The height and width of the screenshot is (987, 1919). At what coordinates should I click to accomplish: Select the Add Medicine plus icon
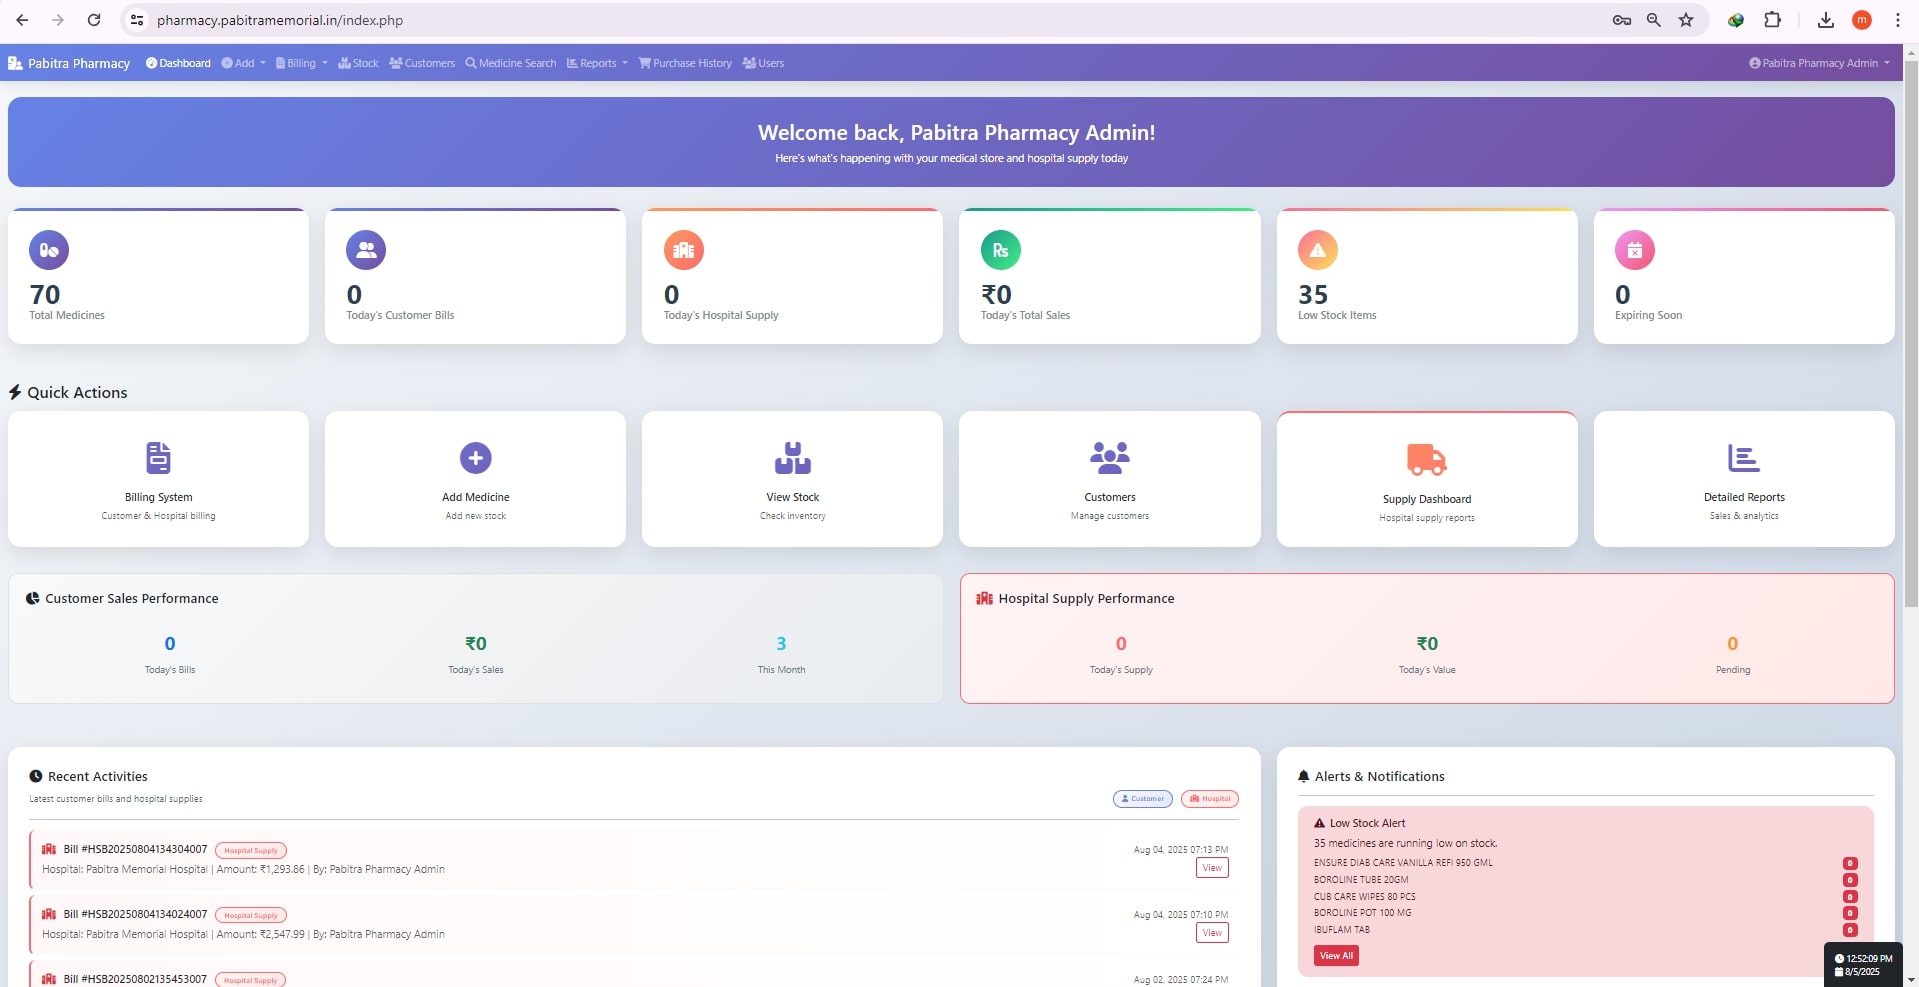point(474,458)
